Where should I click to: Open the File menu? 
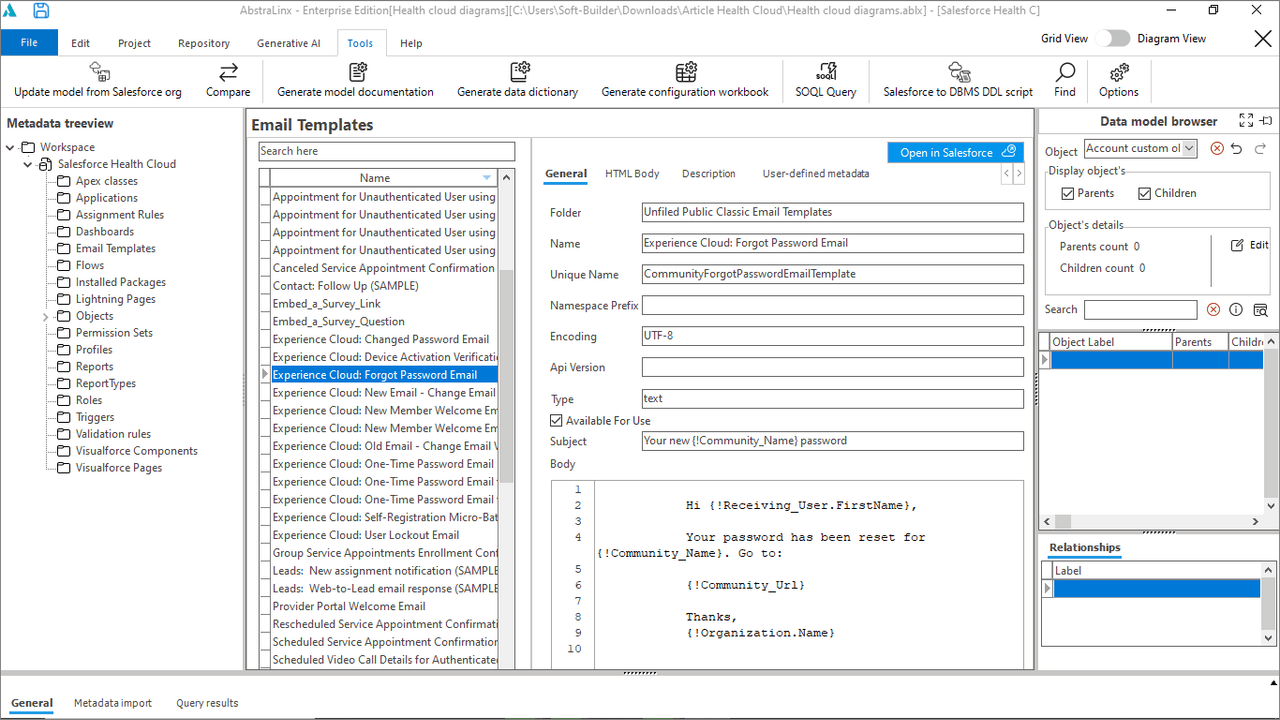[29, 43]
